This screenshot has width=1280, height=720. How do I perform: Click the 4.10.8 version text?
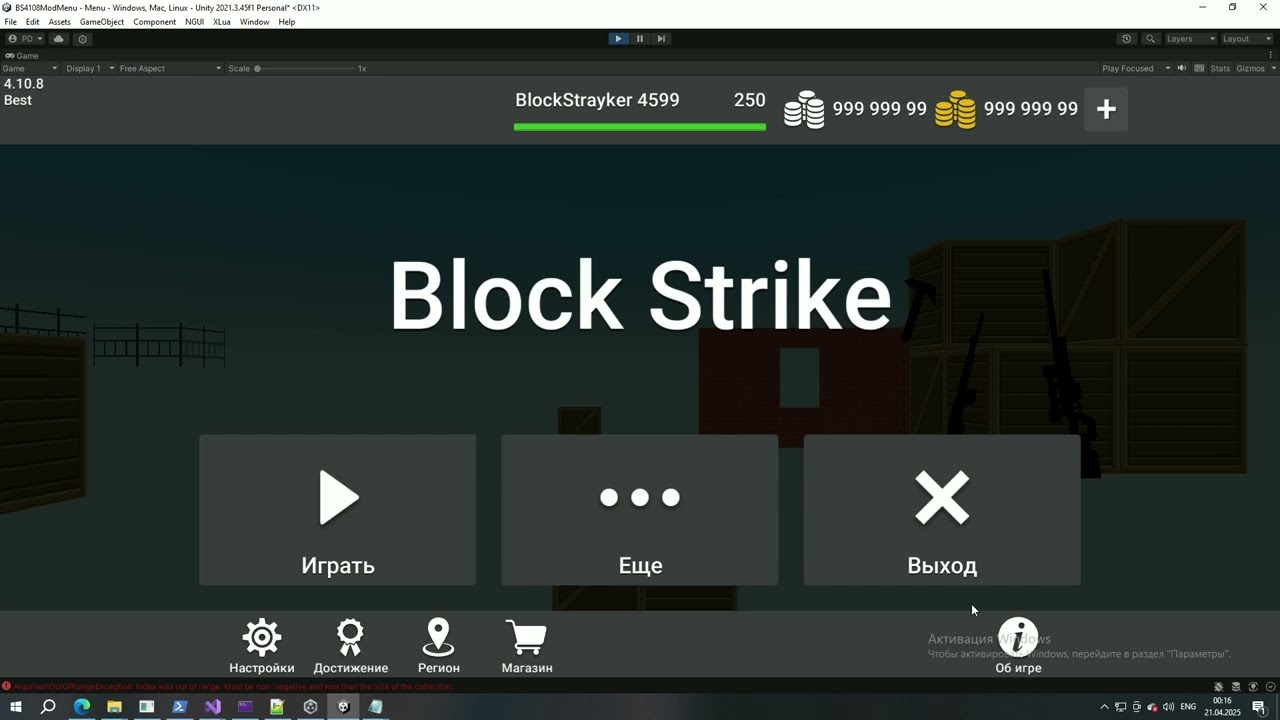24,84
